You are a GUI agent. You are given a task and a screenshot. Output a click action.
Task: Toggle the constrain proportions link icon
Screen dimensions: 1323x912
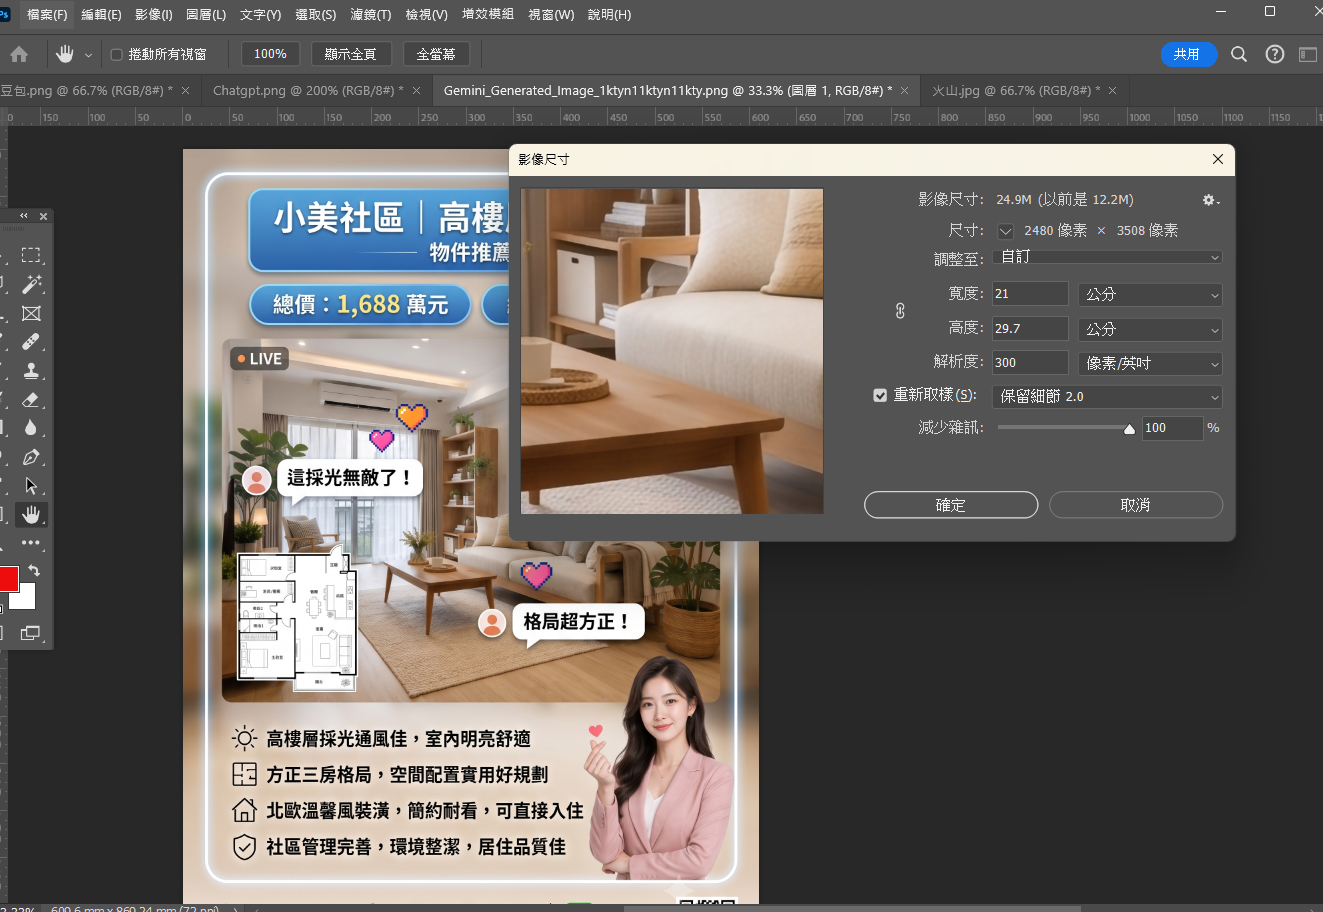(x=900, y=311)
